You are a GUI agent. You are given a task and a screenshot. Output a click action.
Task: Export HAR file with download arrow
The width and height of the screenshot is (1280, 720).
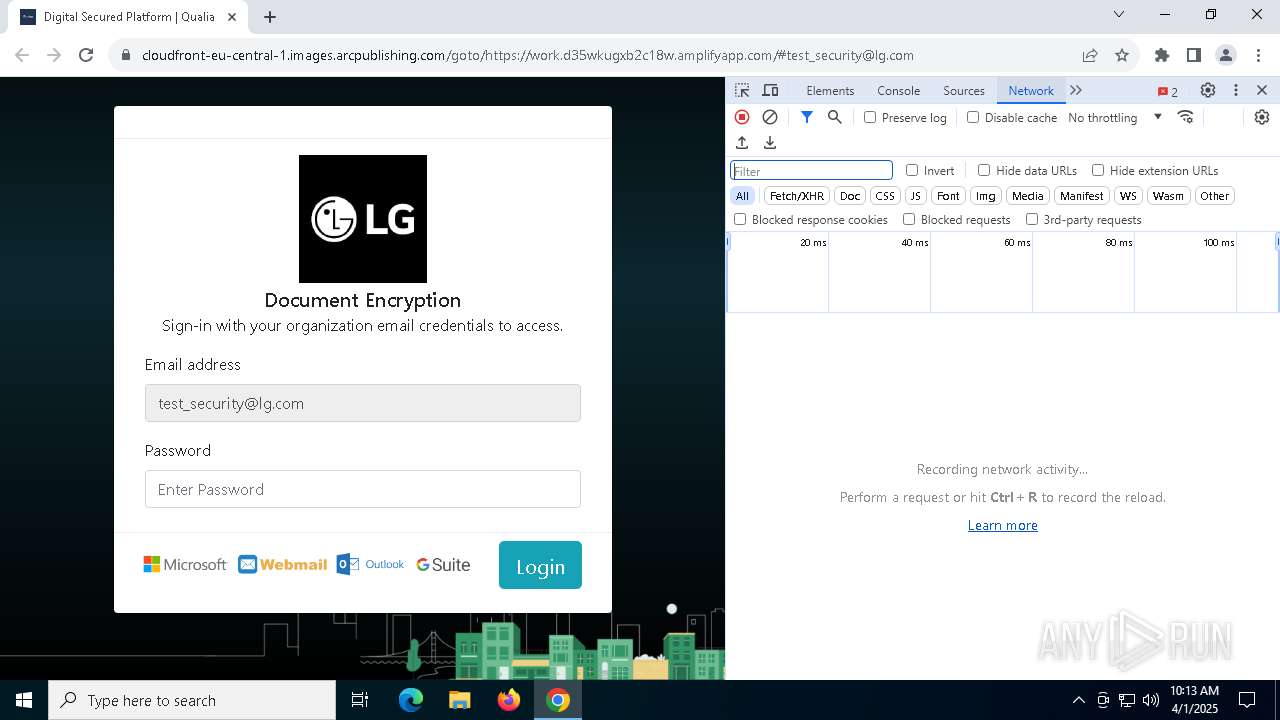(770, 143)
